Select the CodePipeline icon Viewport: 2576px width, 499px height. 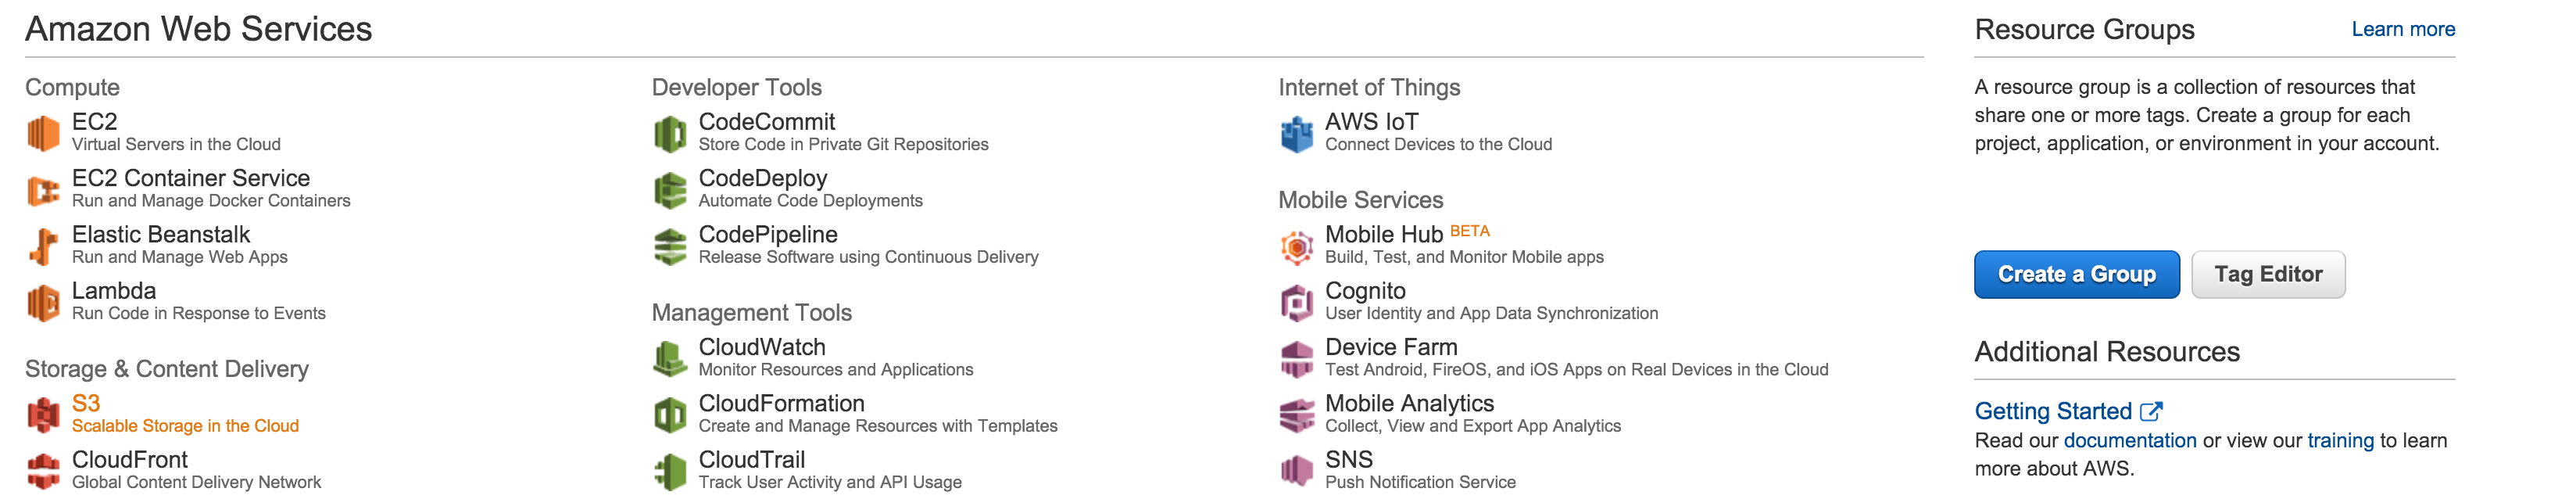(x=669, y=246)
